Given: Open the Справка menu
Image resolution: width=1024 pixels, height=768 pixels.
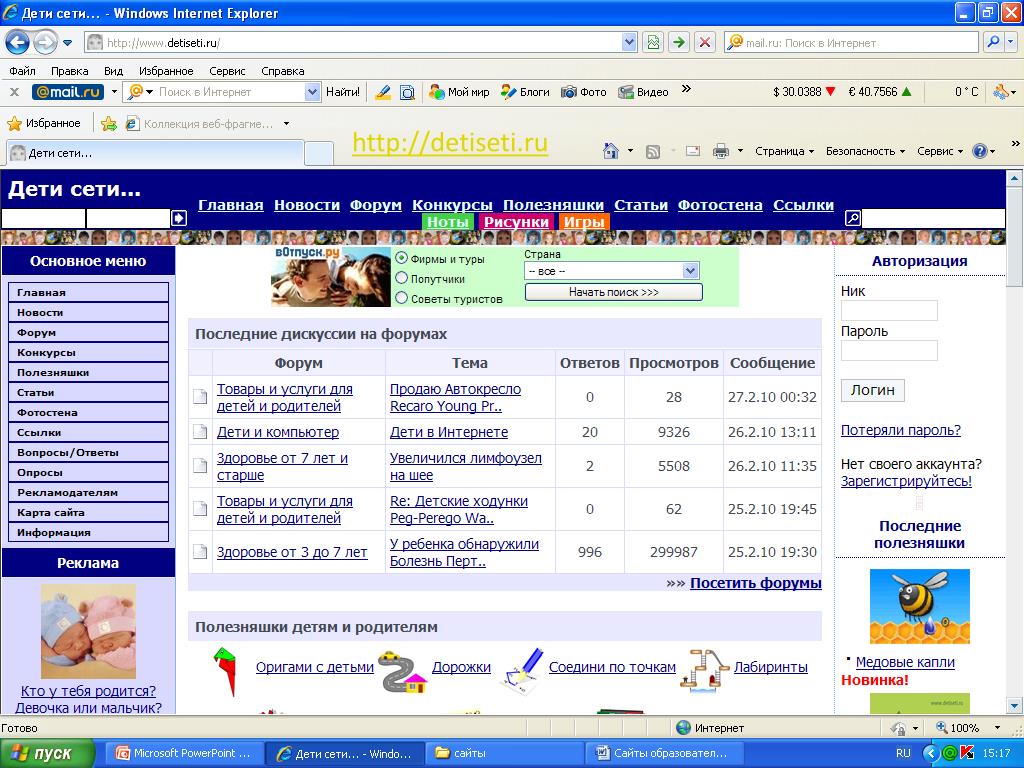Looking at the screenshot, I should pyautogui.click(x=283, y=71).
